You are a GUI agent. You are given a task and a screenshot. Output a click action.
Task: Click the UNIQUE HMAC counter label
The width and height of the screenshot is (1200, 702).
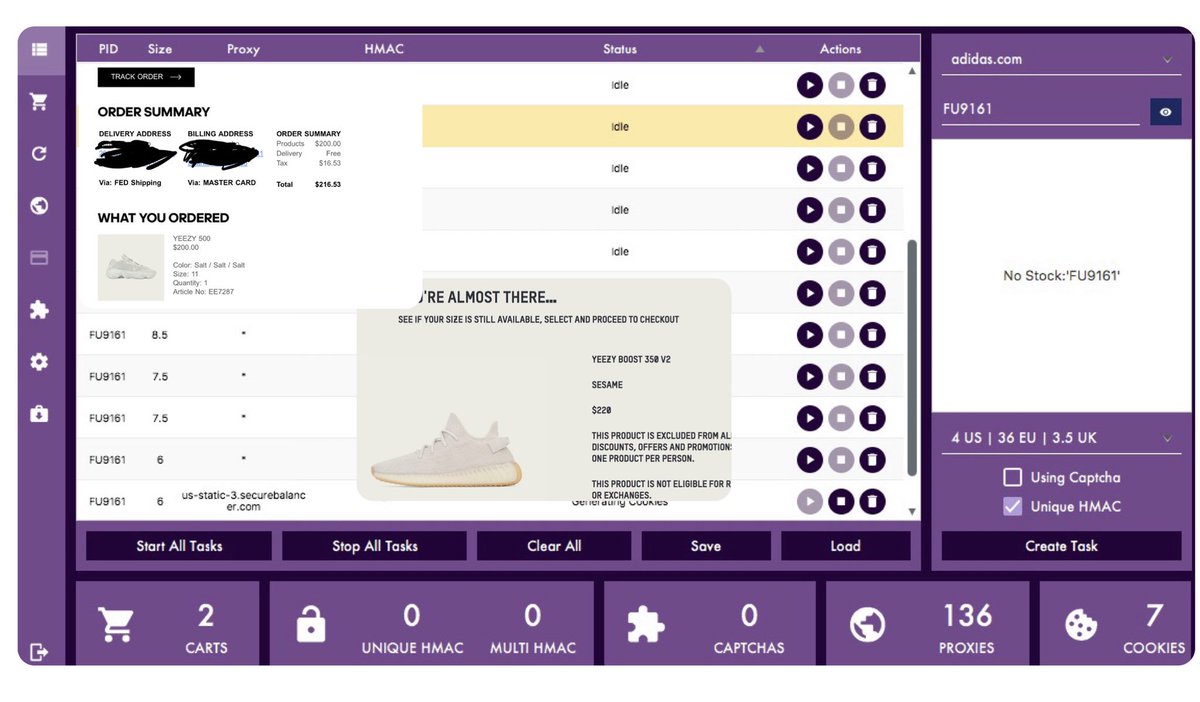(412, 648)
